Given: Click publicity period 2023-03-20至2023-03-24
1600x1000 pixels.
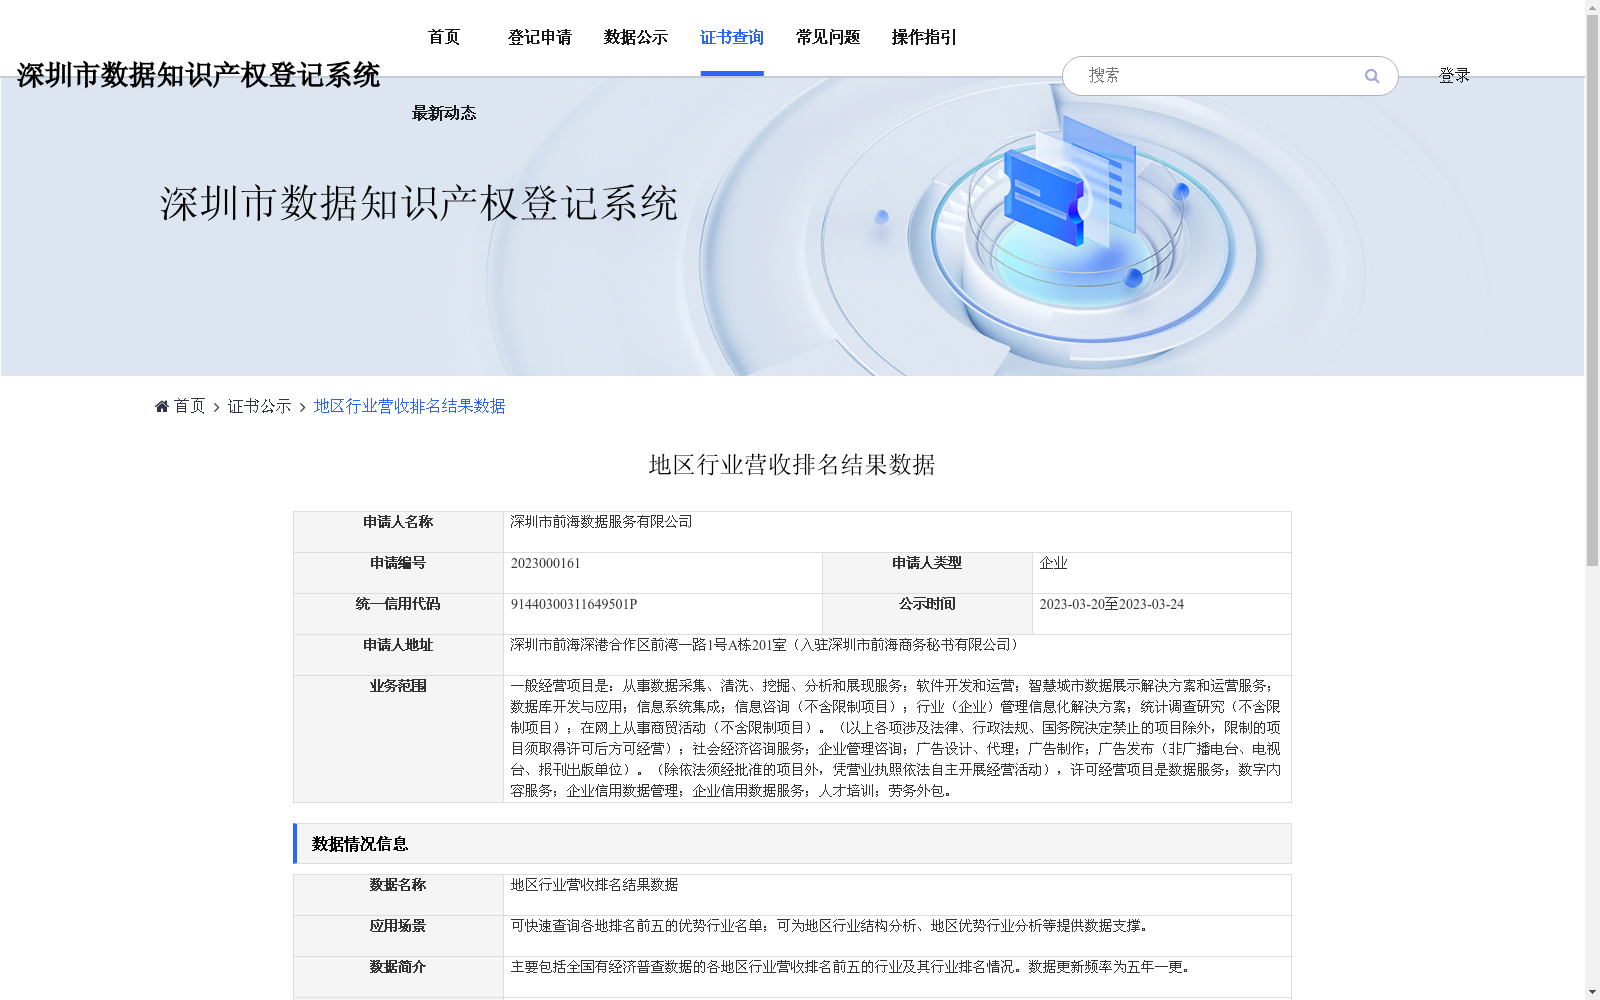Looking at the screenshot, I should point(1111,605).
